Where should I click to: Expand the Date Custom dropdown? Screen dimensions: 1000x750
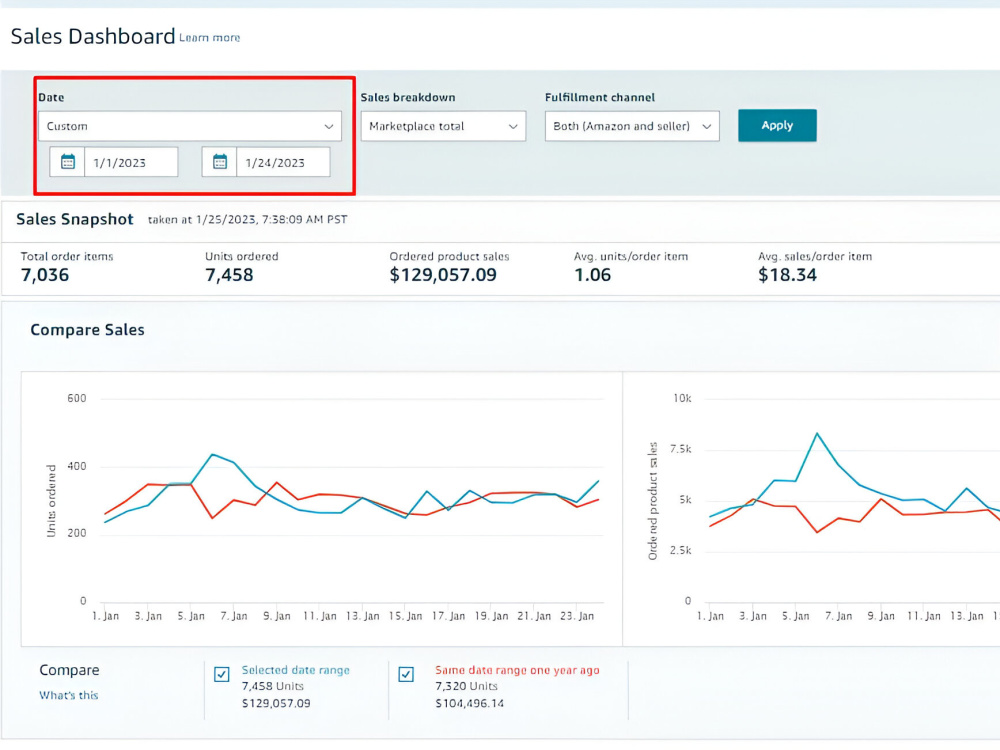[190, 126]
